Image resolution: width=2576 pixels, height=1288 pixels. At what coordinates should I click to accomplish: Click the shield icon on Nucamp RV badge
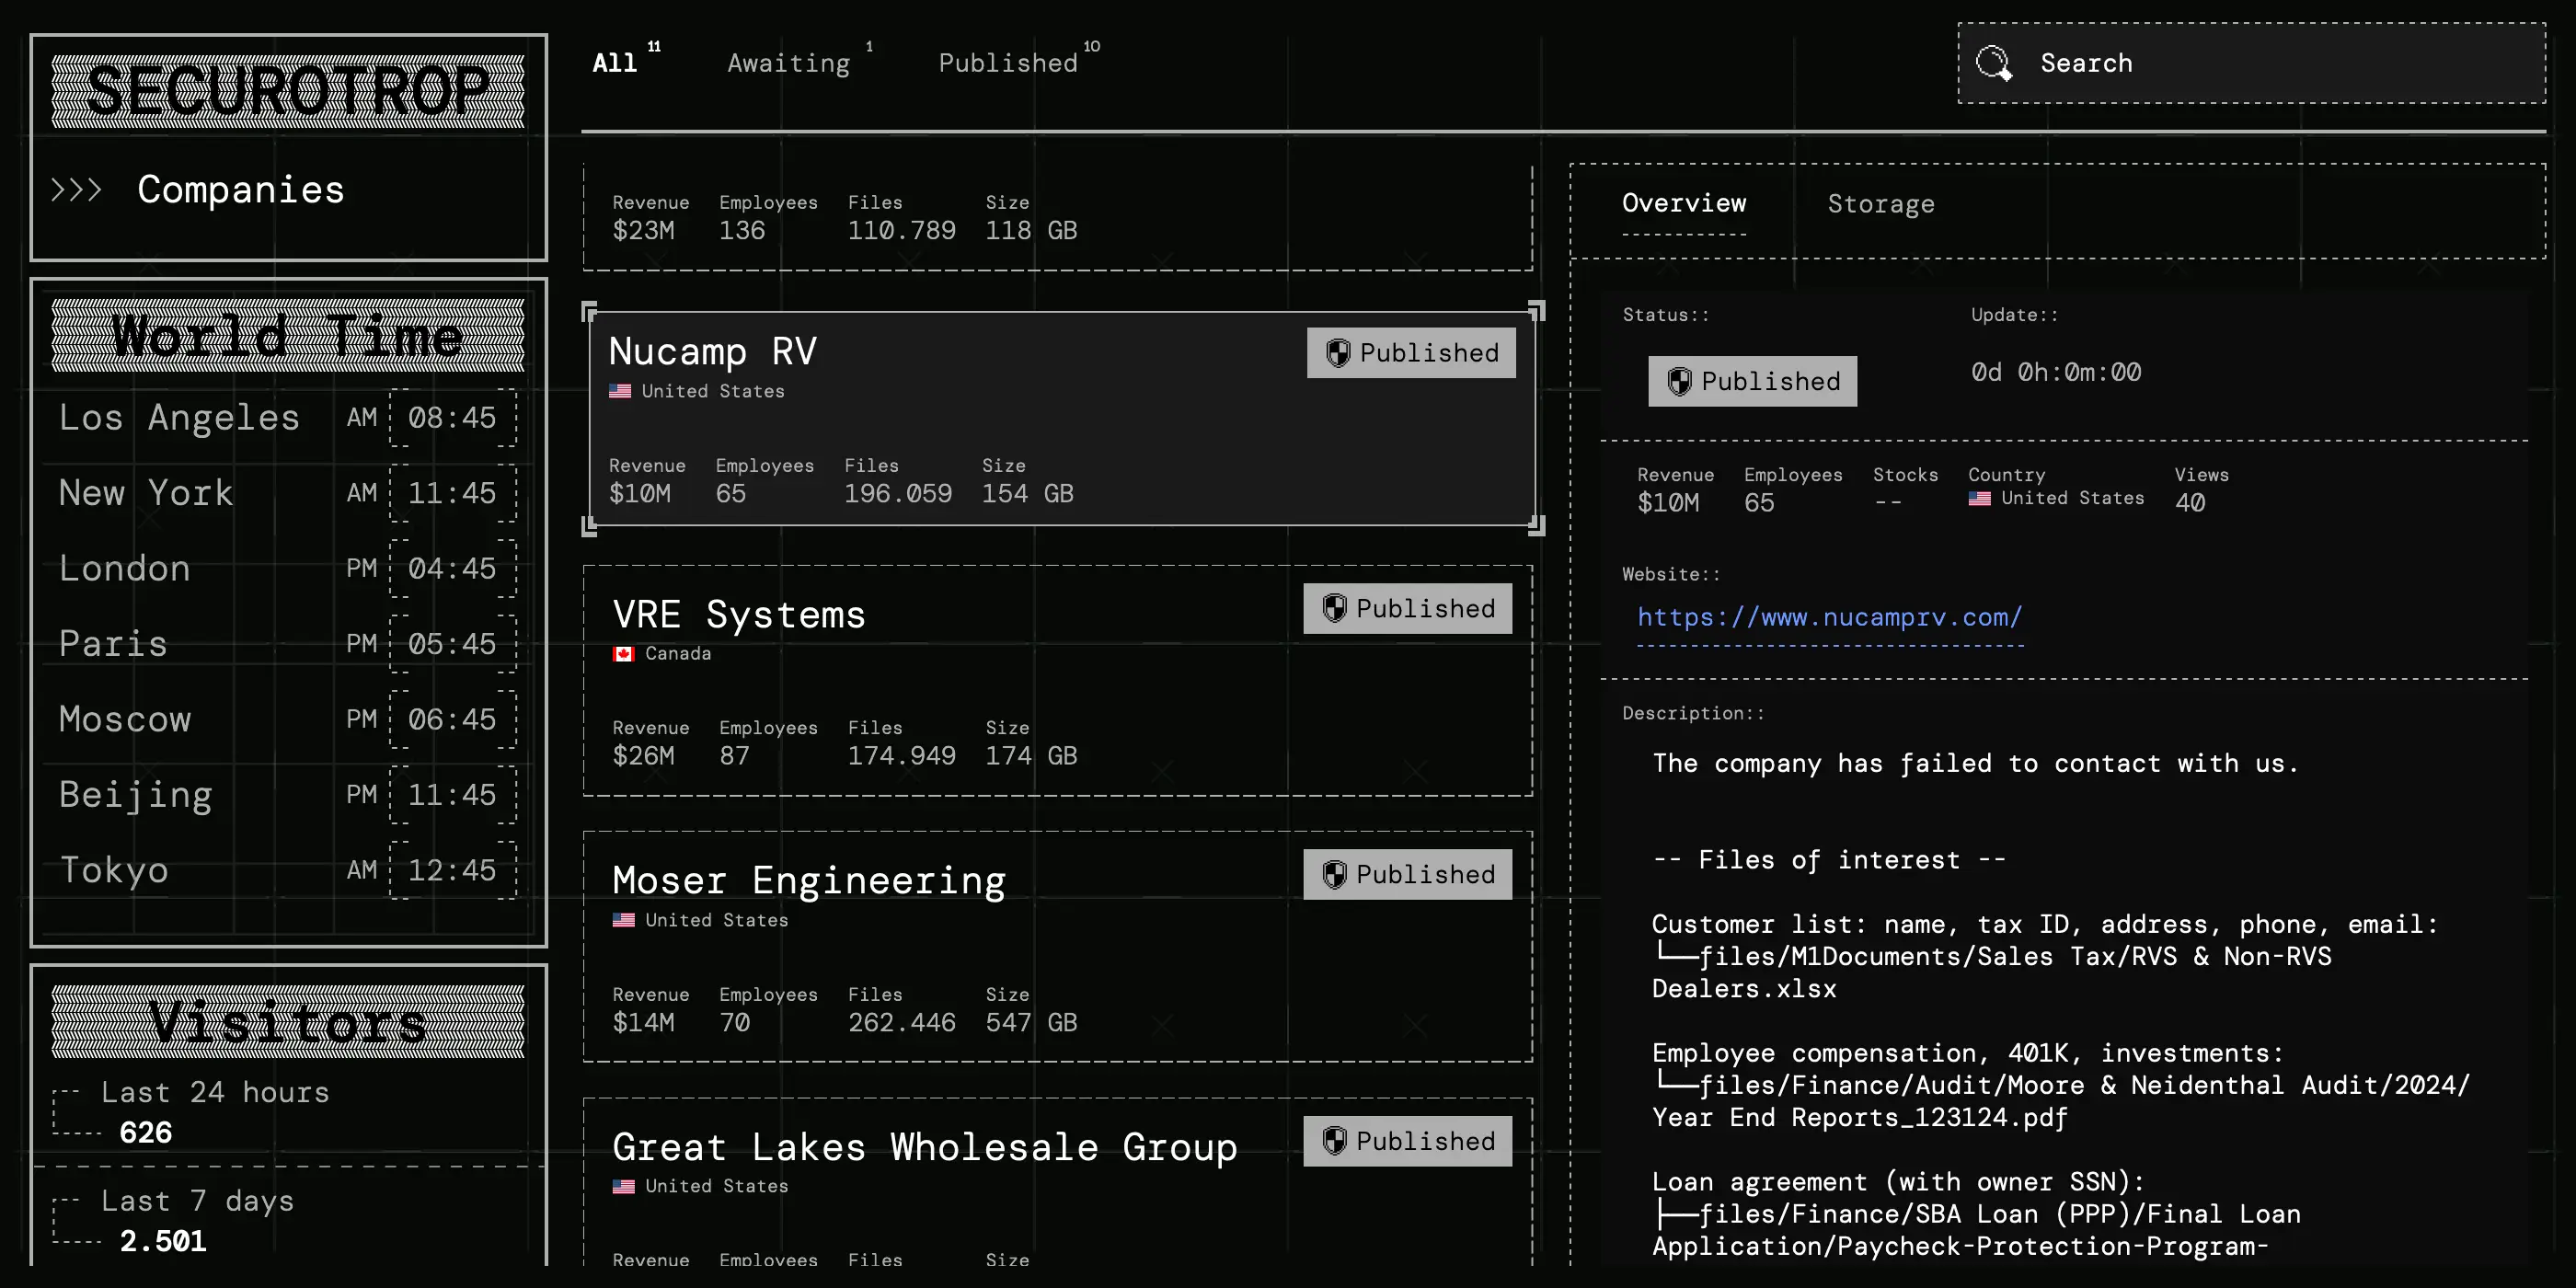tap(1338, 353)
